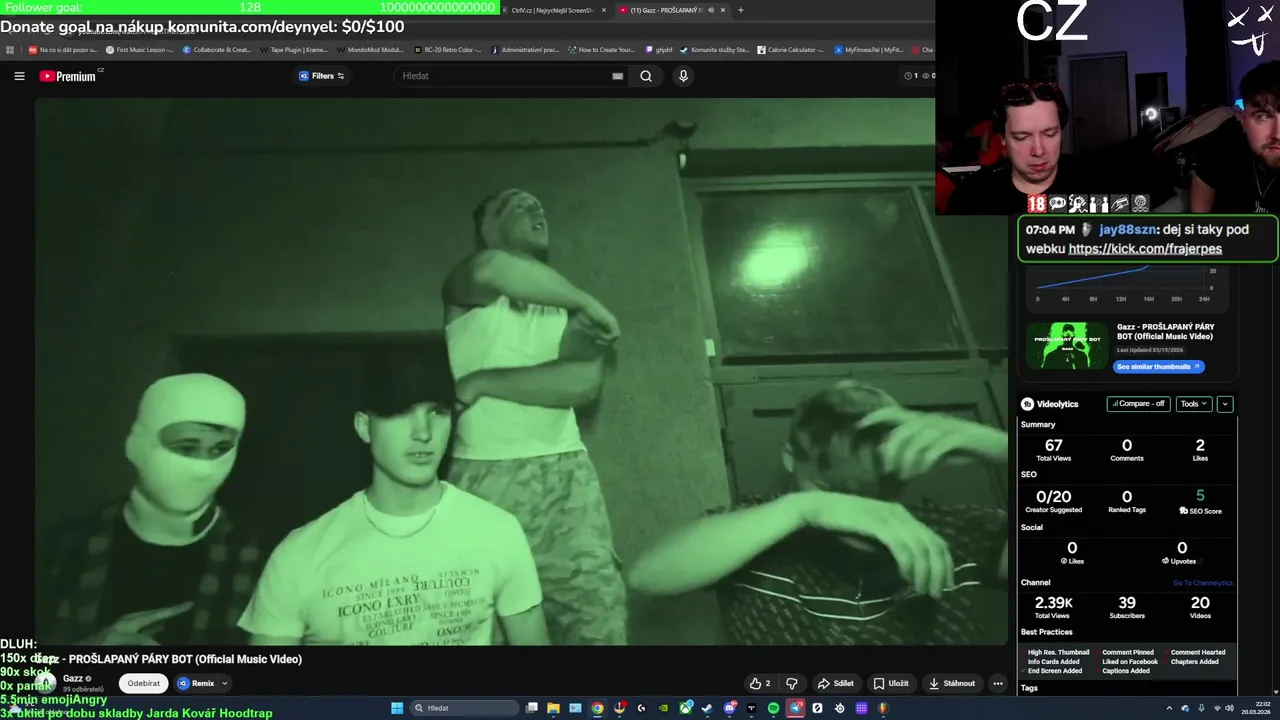Viewport: 1280px width, 720px height.
Task: Open a new browser tab
Action: coord(741,10)
